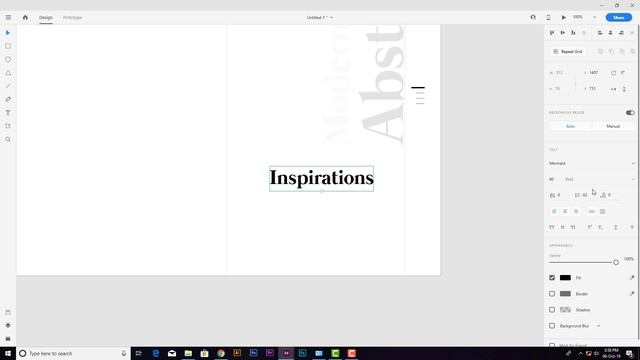Enable the Border checkbox
Image resolution: width=640 pixels, height=360 pixels.
click(x=552, y=293)
